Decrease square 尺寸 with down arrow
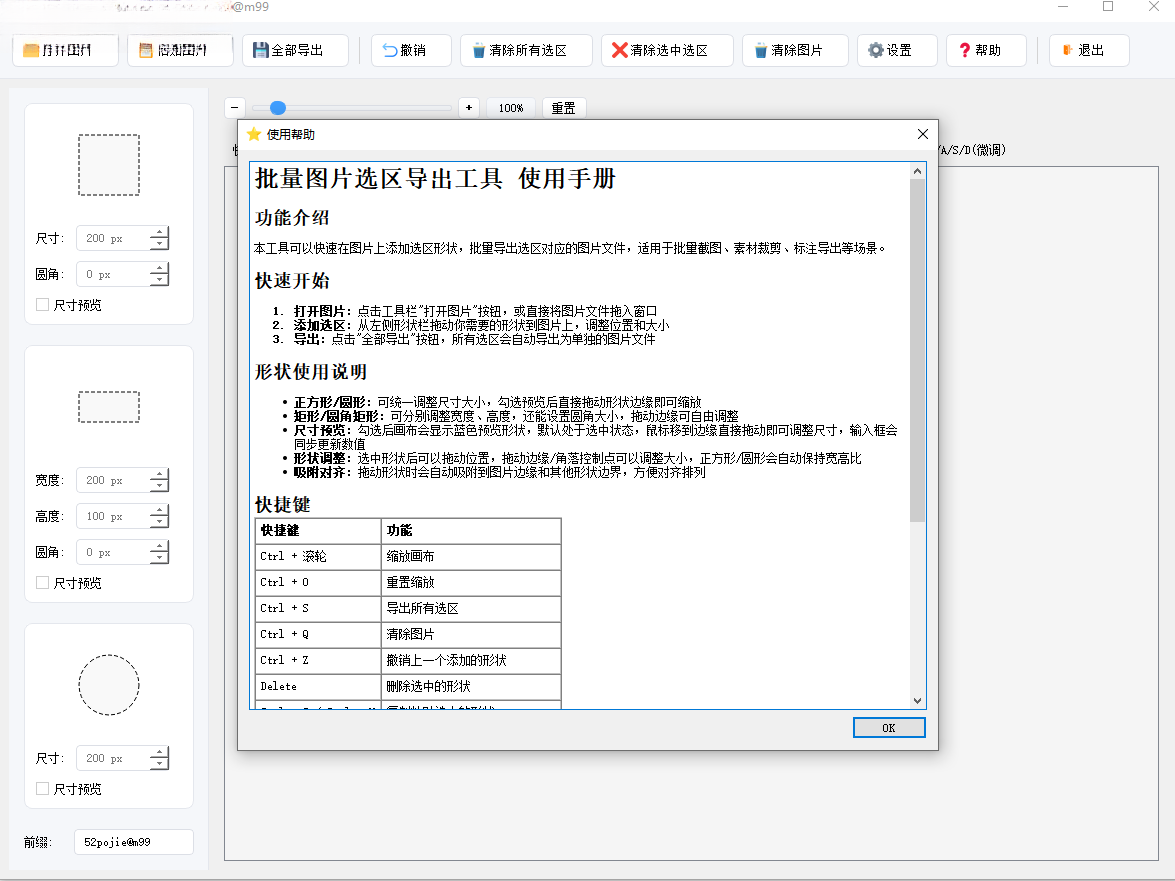This screenshot has width=1175, height=881. coord(159,244)
